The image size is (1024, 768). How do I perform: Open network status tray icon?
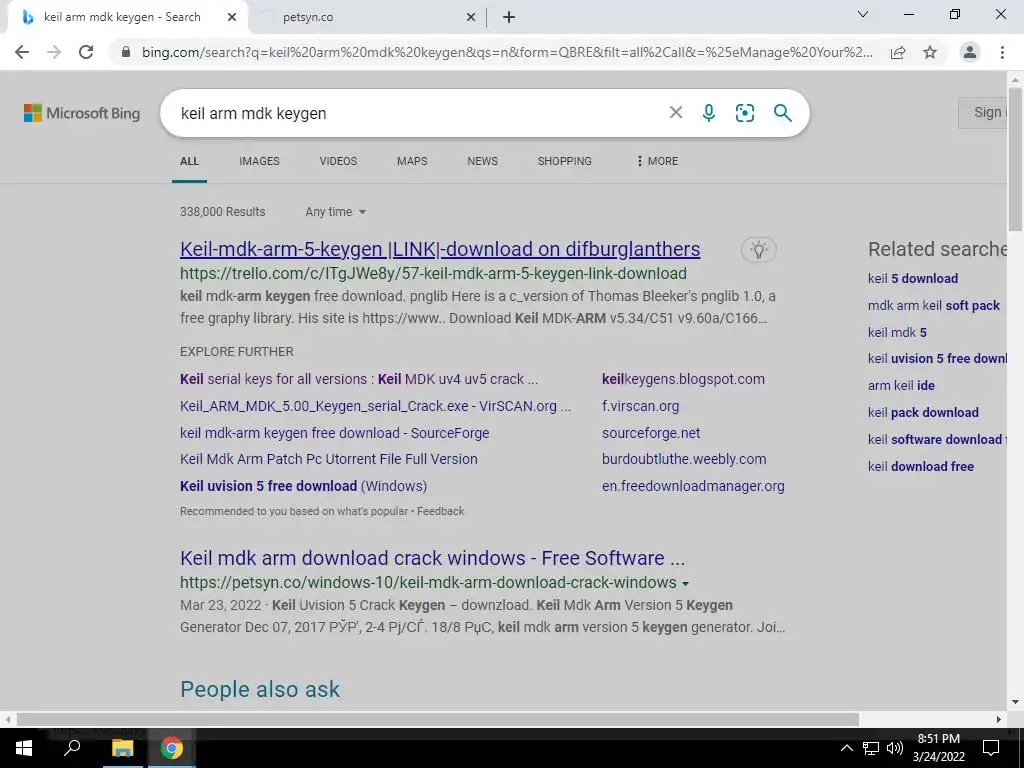pos(871,748)
